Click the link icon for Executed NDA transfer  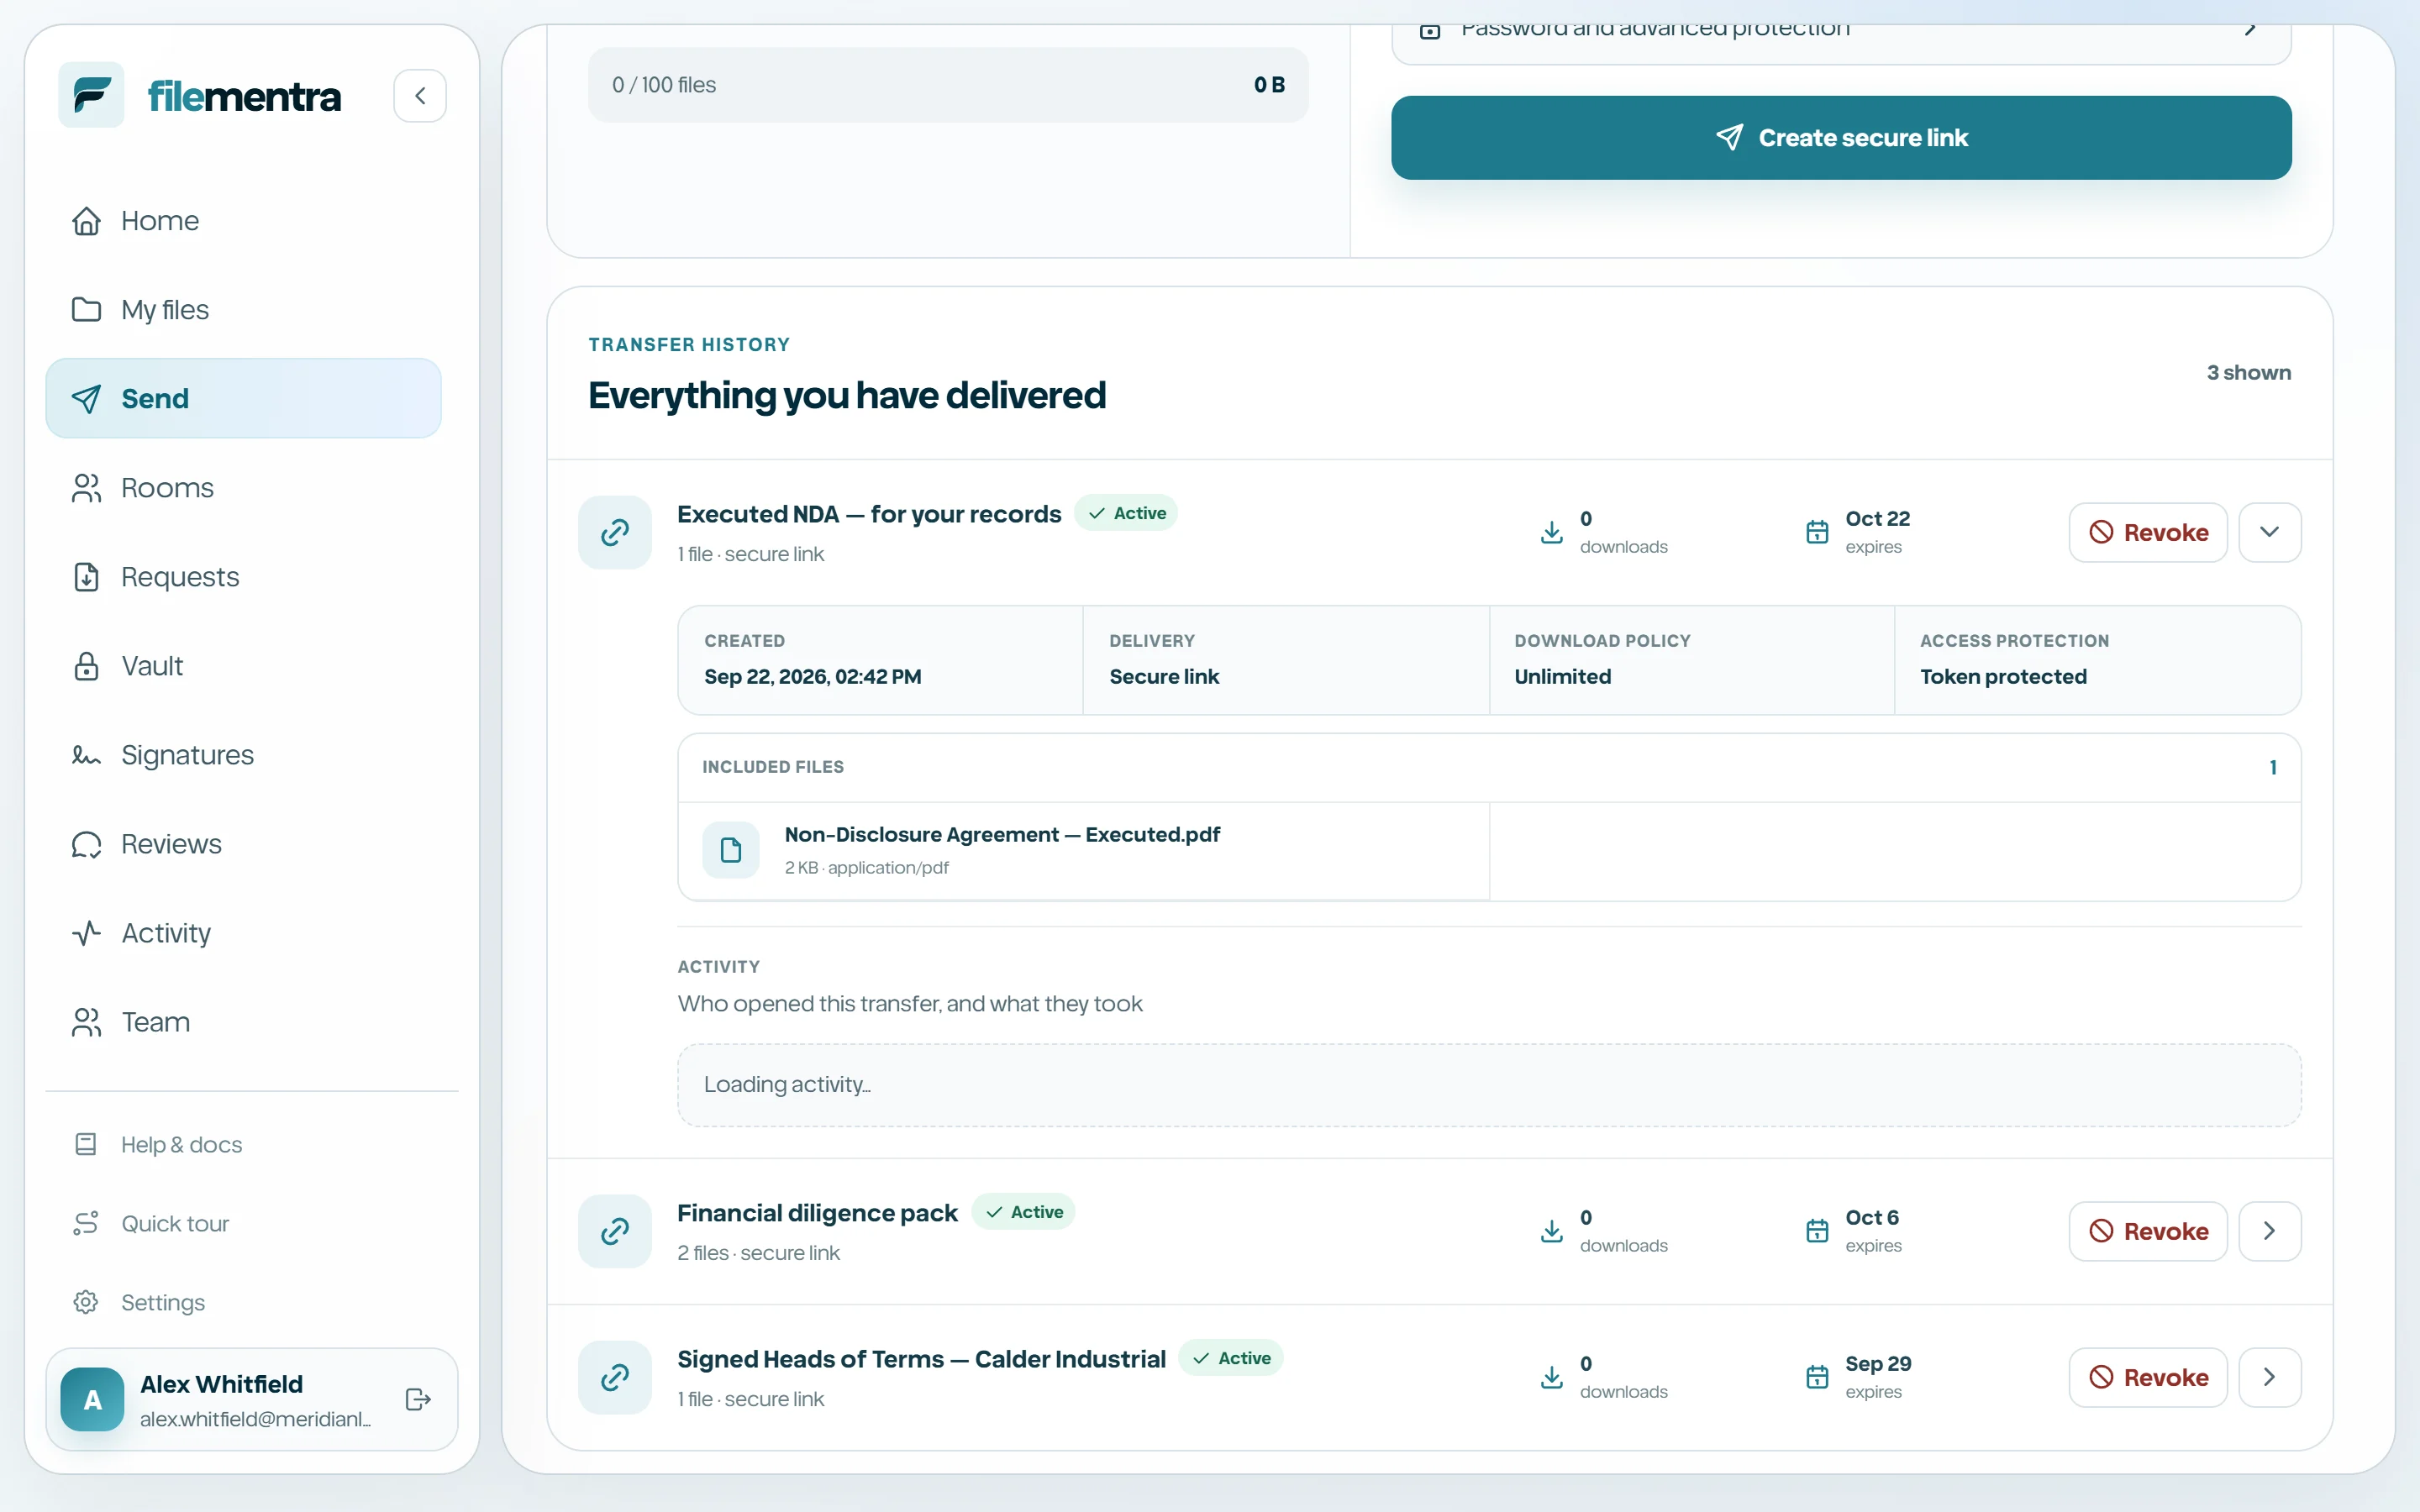click(615, 532)
